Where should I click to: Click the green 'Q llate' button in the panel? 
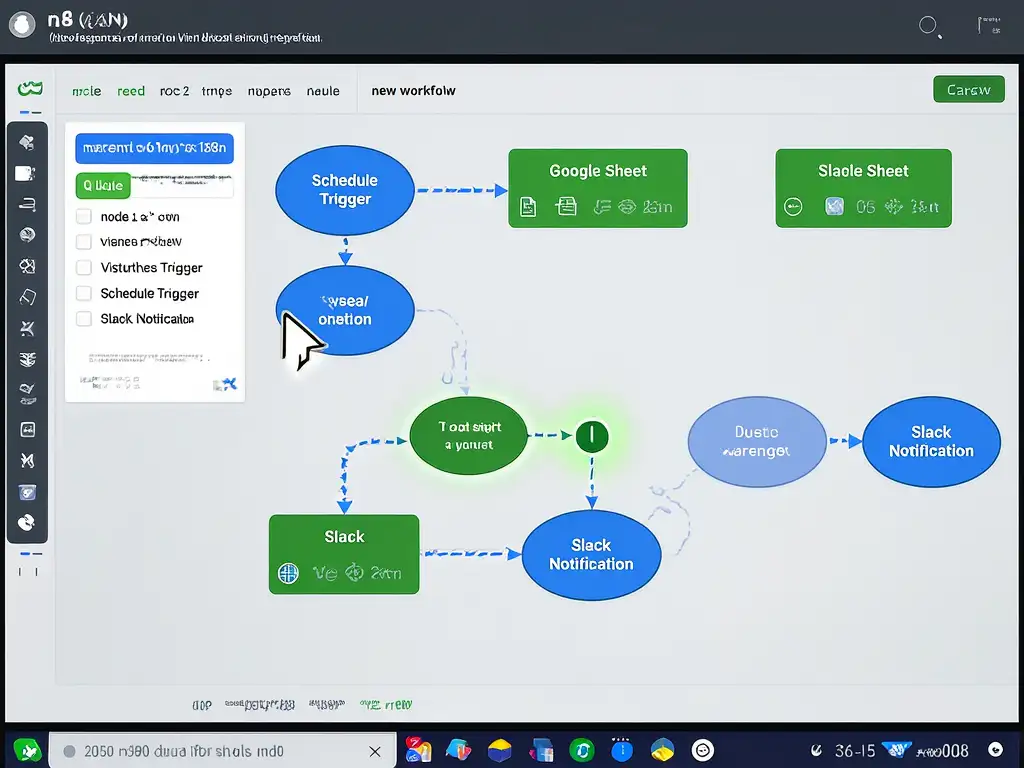103,185
